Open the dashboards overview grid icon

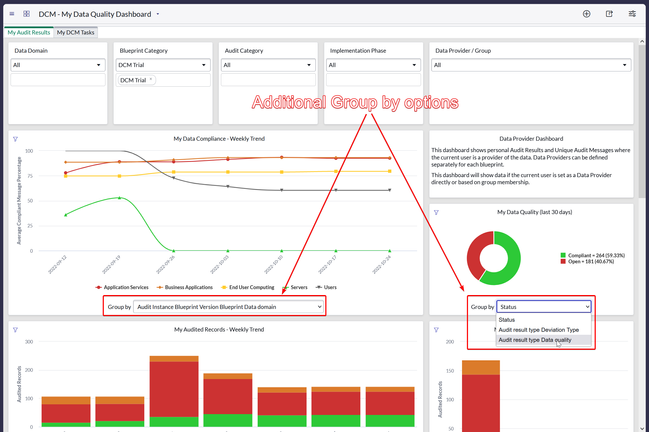26,14
